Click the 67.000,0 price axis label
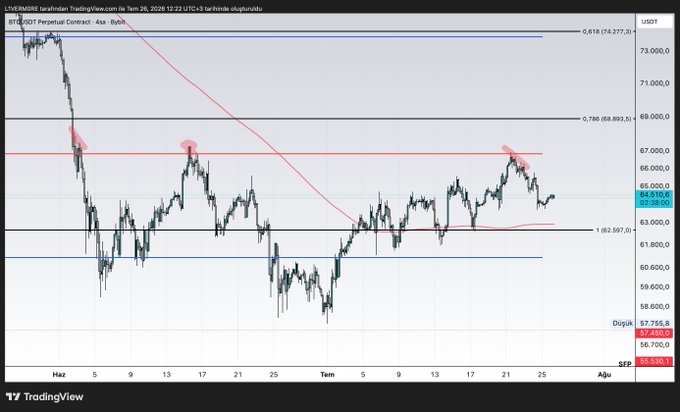The height and width of the screenshot is (412, 680). pos(654,150)
